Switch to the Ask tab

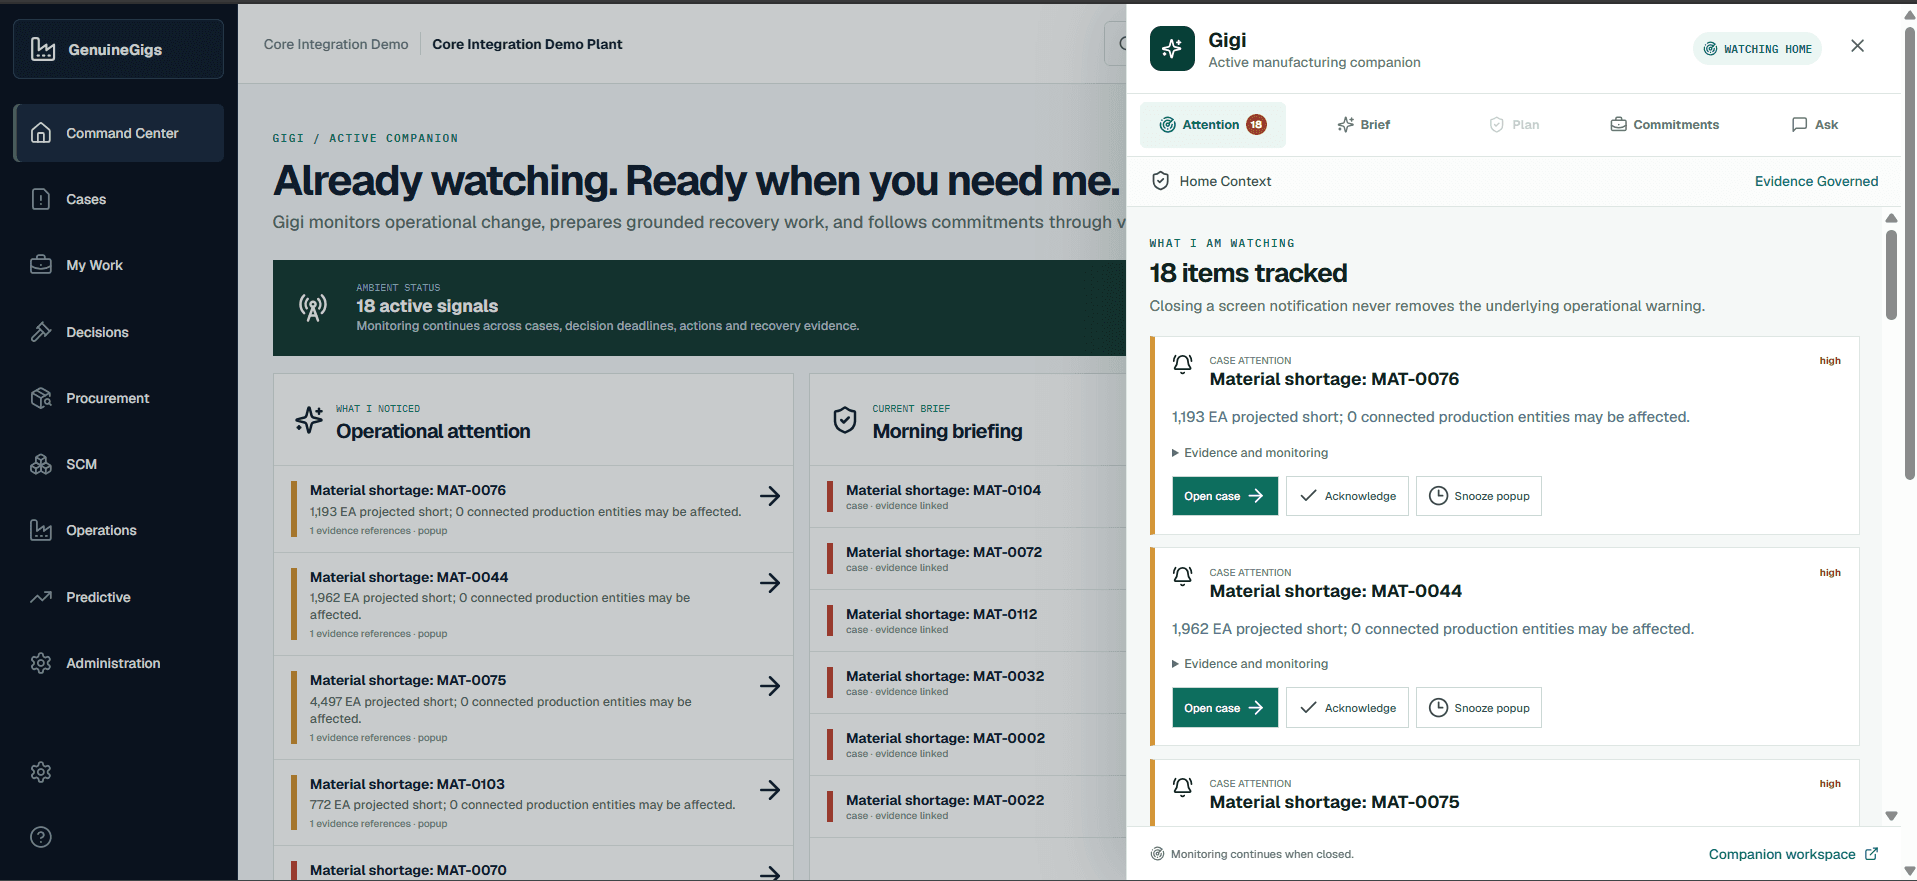click(1815, 125)
